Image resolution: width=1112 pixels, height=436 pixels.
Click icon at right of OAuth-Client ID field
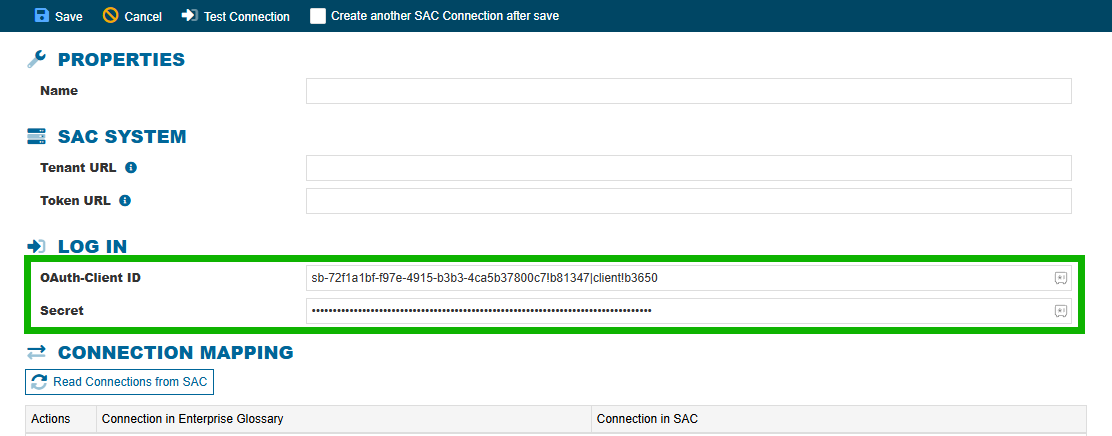pyautogui.click(x=1060, y=278)
